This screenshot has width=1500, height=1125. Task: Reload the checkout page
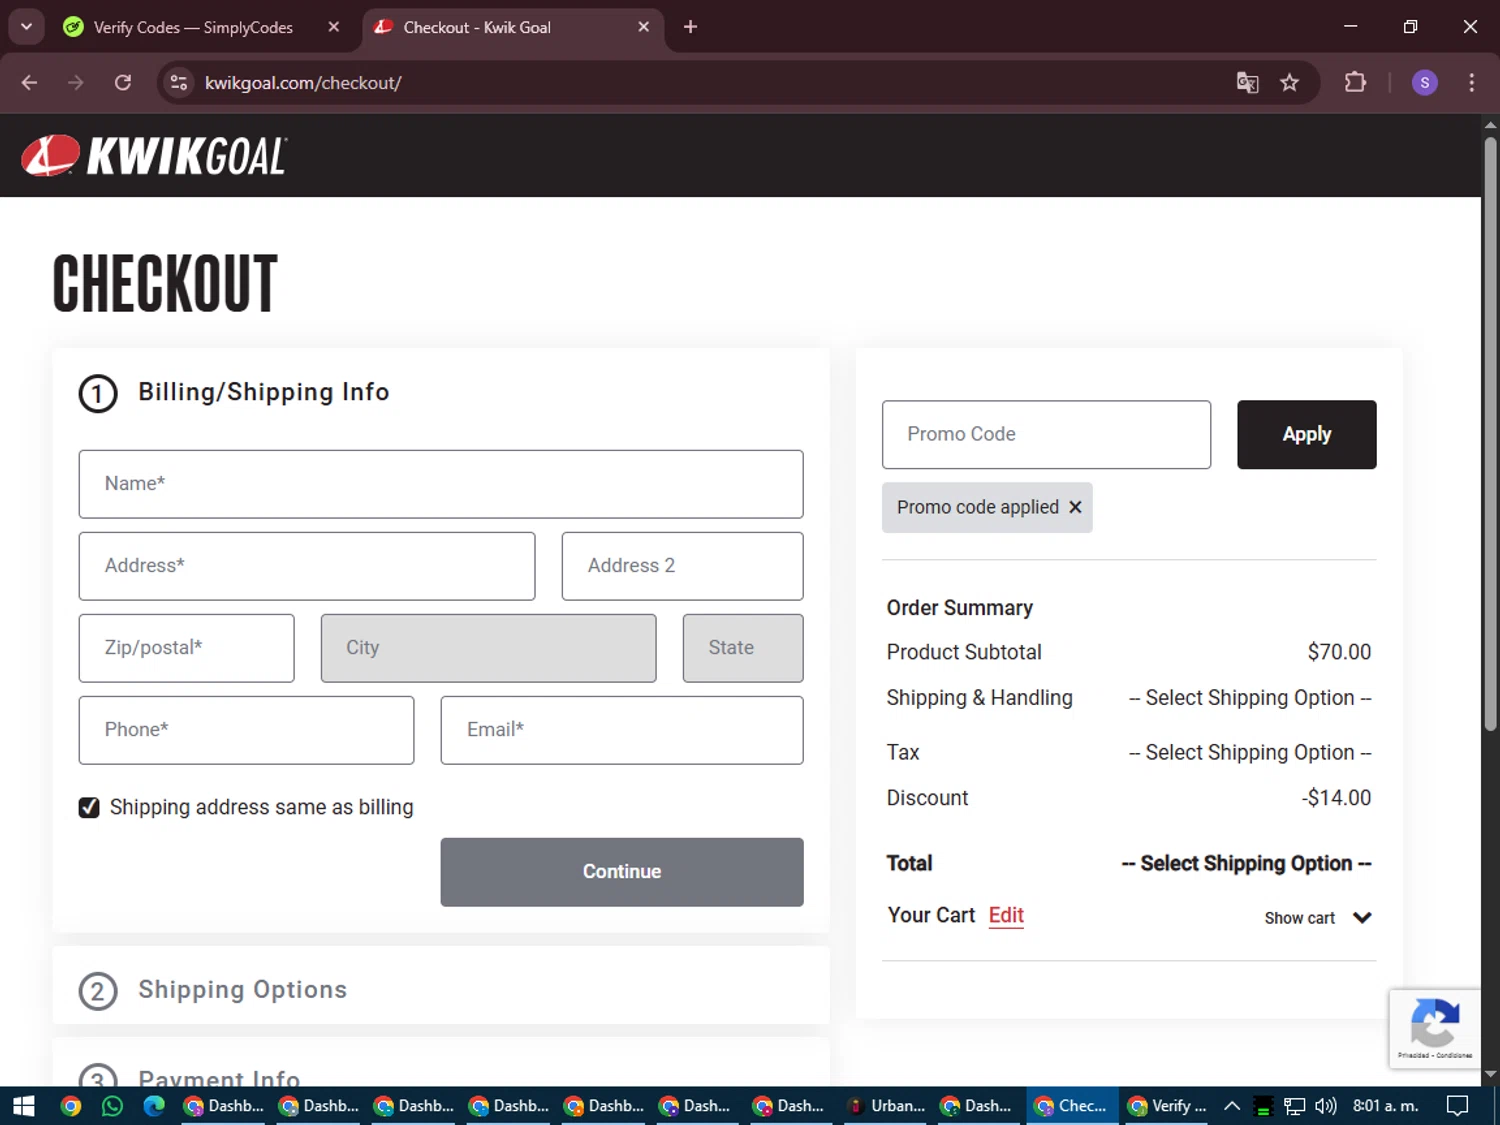pos(123,83)
